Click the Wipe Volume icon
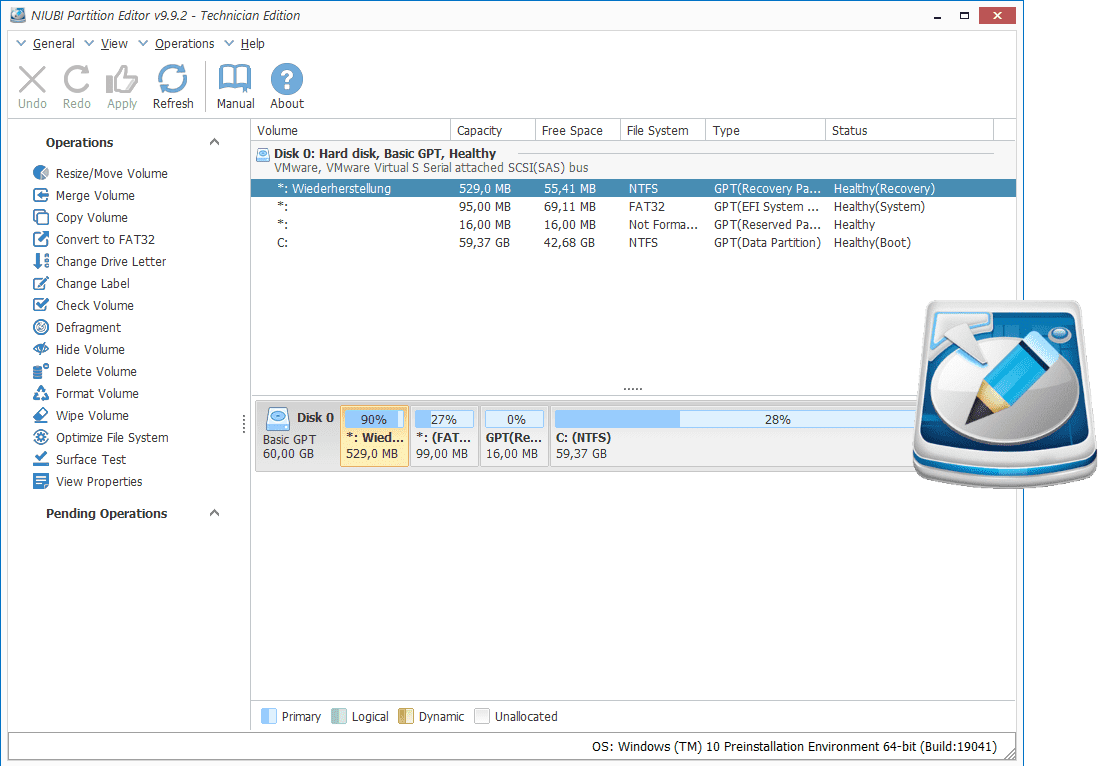The width and height of the screenshot is (1105, 766). (41, 415)
